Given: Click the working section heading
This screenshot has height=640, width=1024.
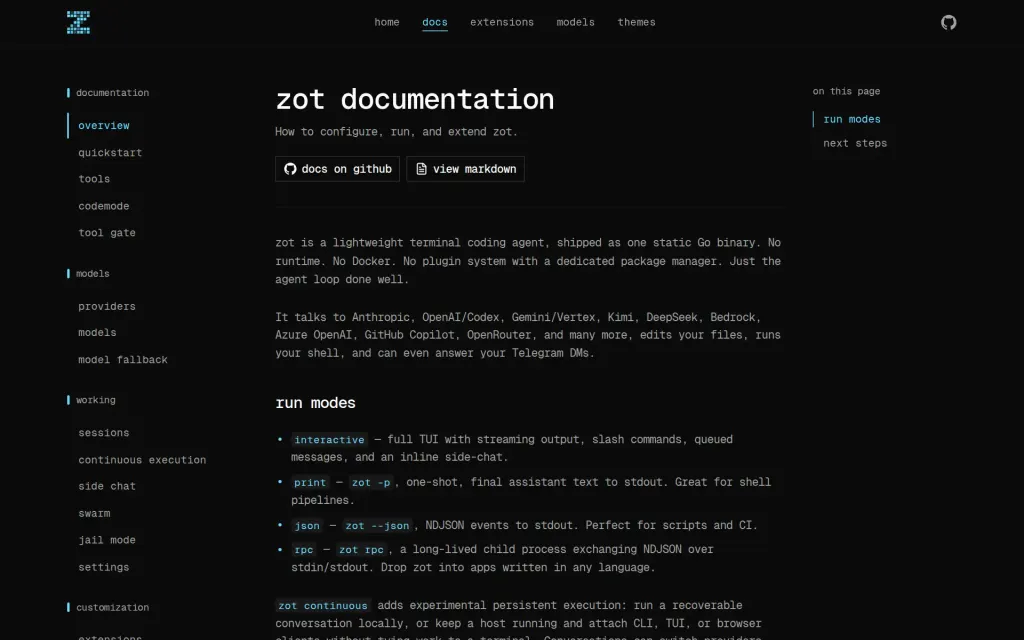Looking at the screenshot, I should click(x=95, y=400).
